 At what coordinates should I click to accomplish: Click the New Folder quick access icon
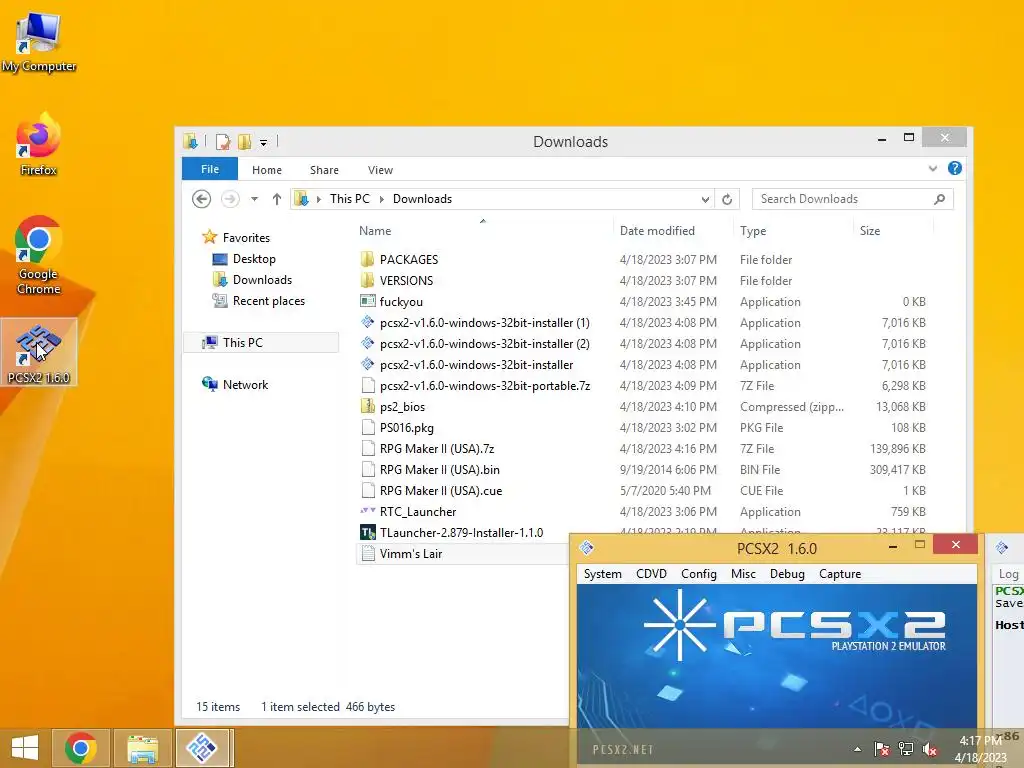click(245, 142)
